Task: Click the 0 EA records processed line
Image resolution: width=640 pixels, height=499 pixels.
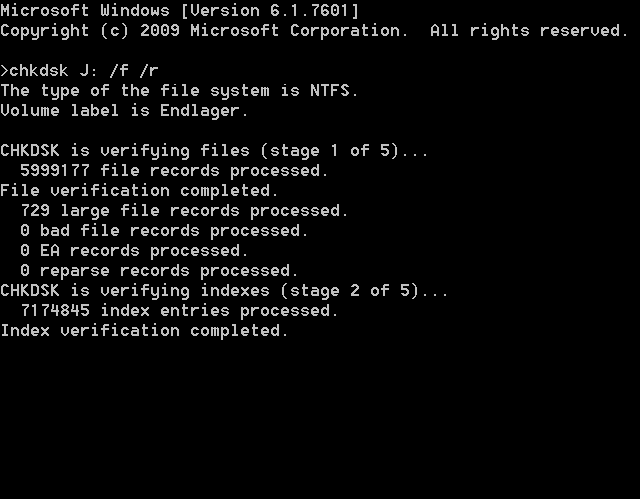Action: (x=134, y=251)
